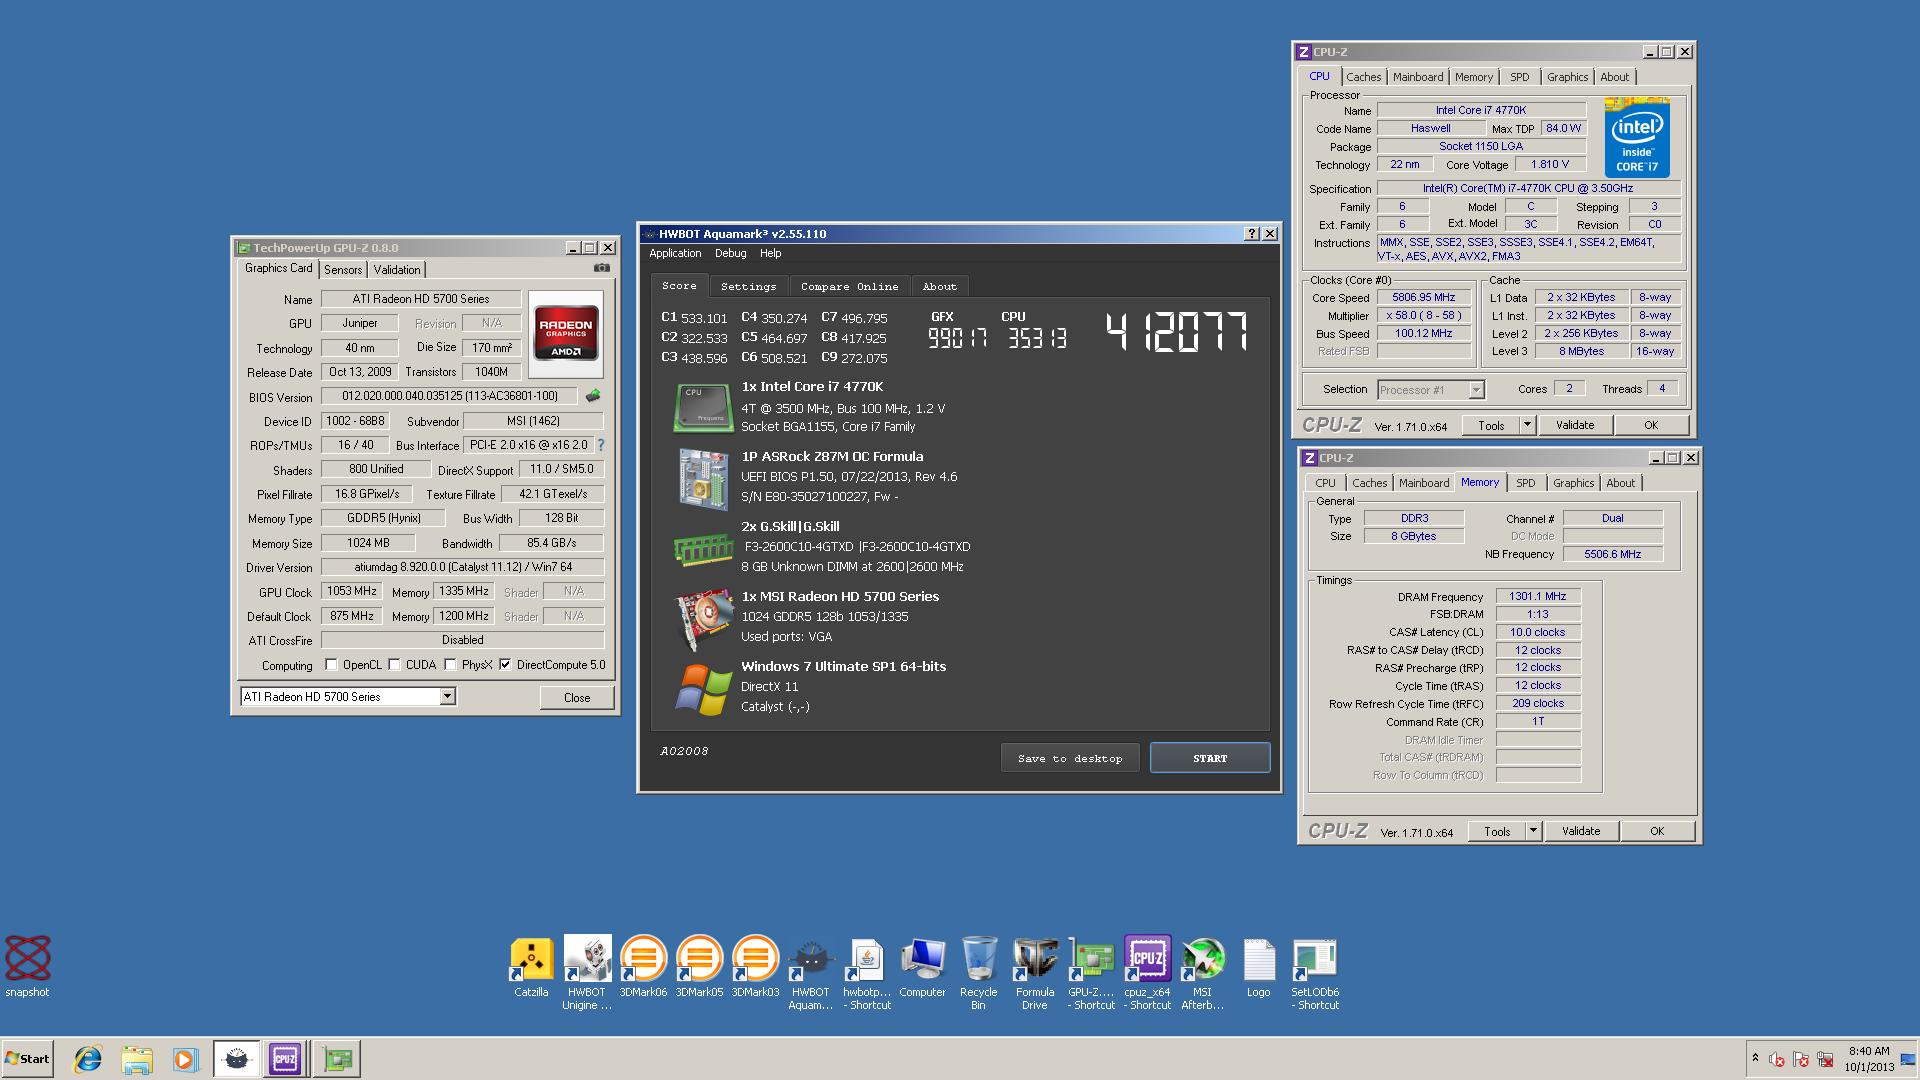Toggle OpenCL checkbox in GPU-Z
The image size is (1920, 1080).
coord(331,664)
